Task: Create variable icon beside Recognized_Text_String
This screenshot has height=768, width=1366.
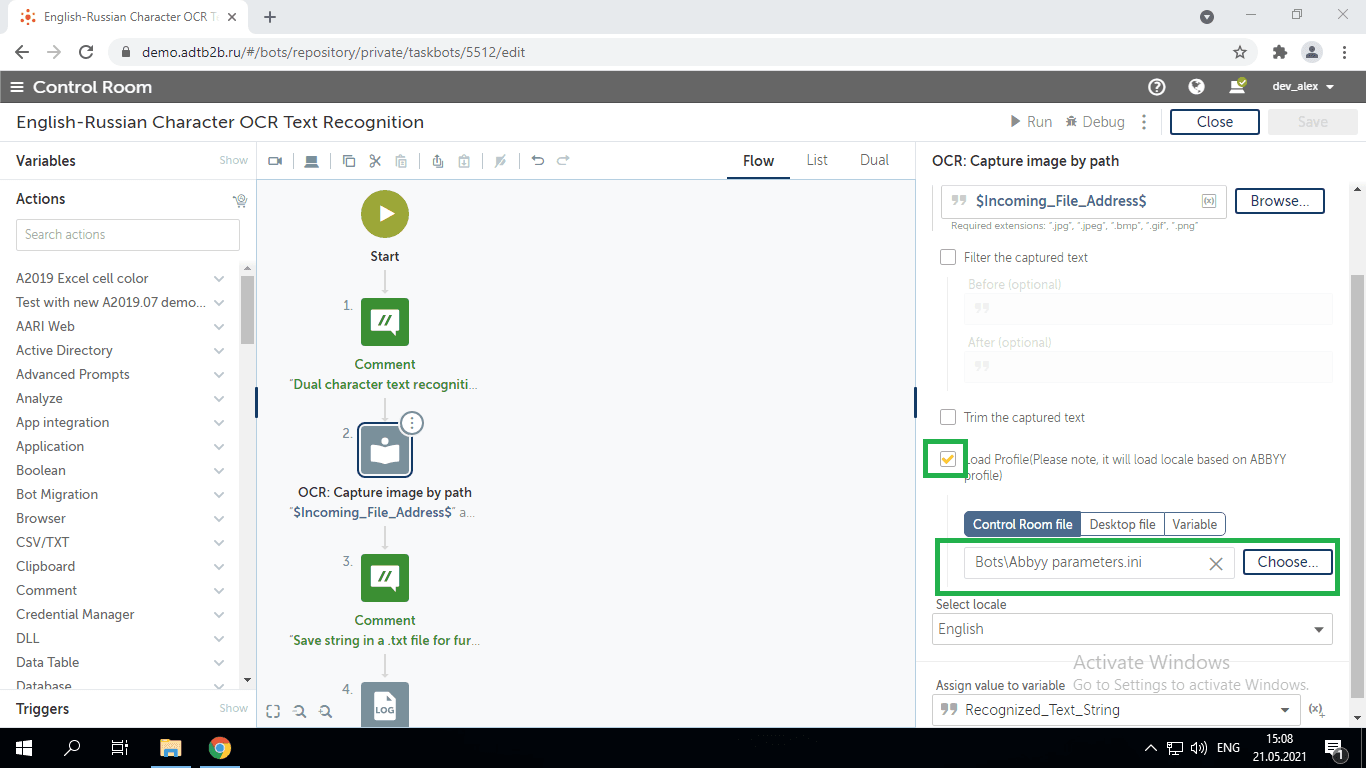Action: click(x=1317, y=710)
